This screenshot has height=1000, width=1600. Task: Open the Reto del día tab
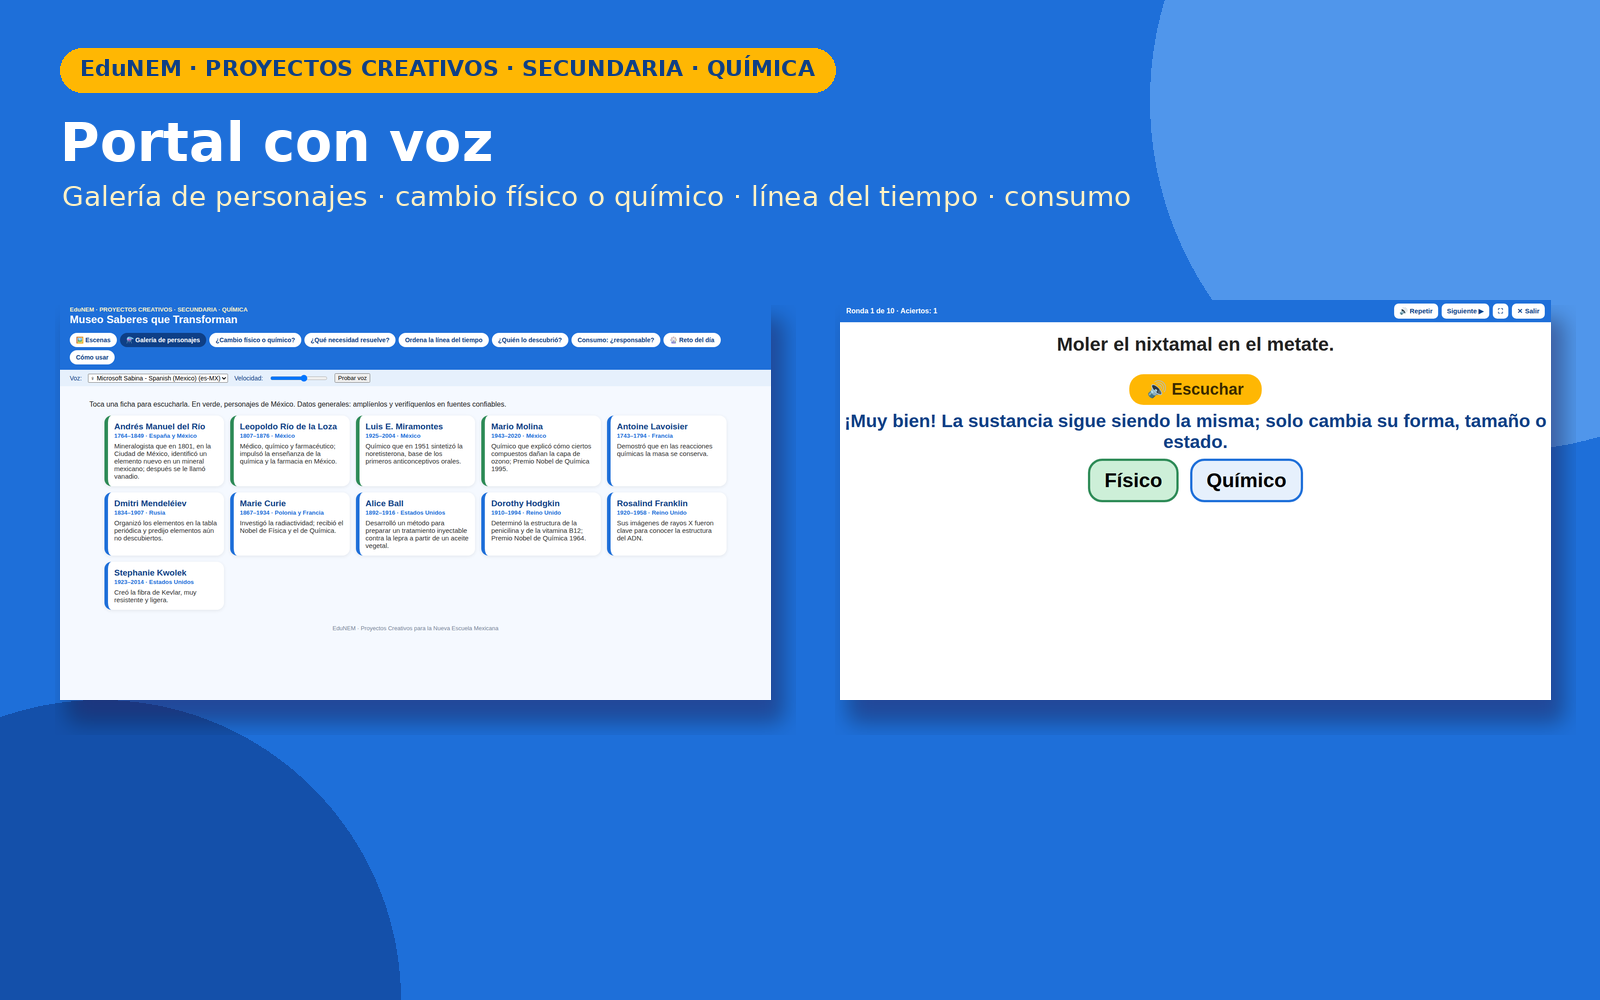tap(692, 340)
